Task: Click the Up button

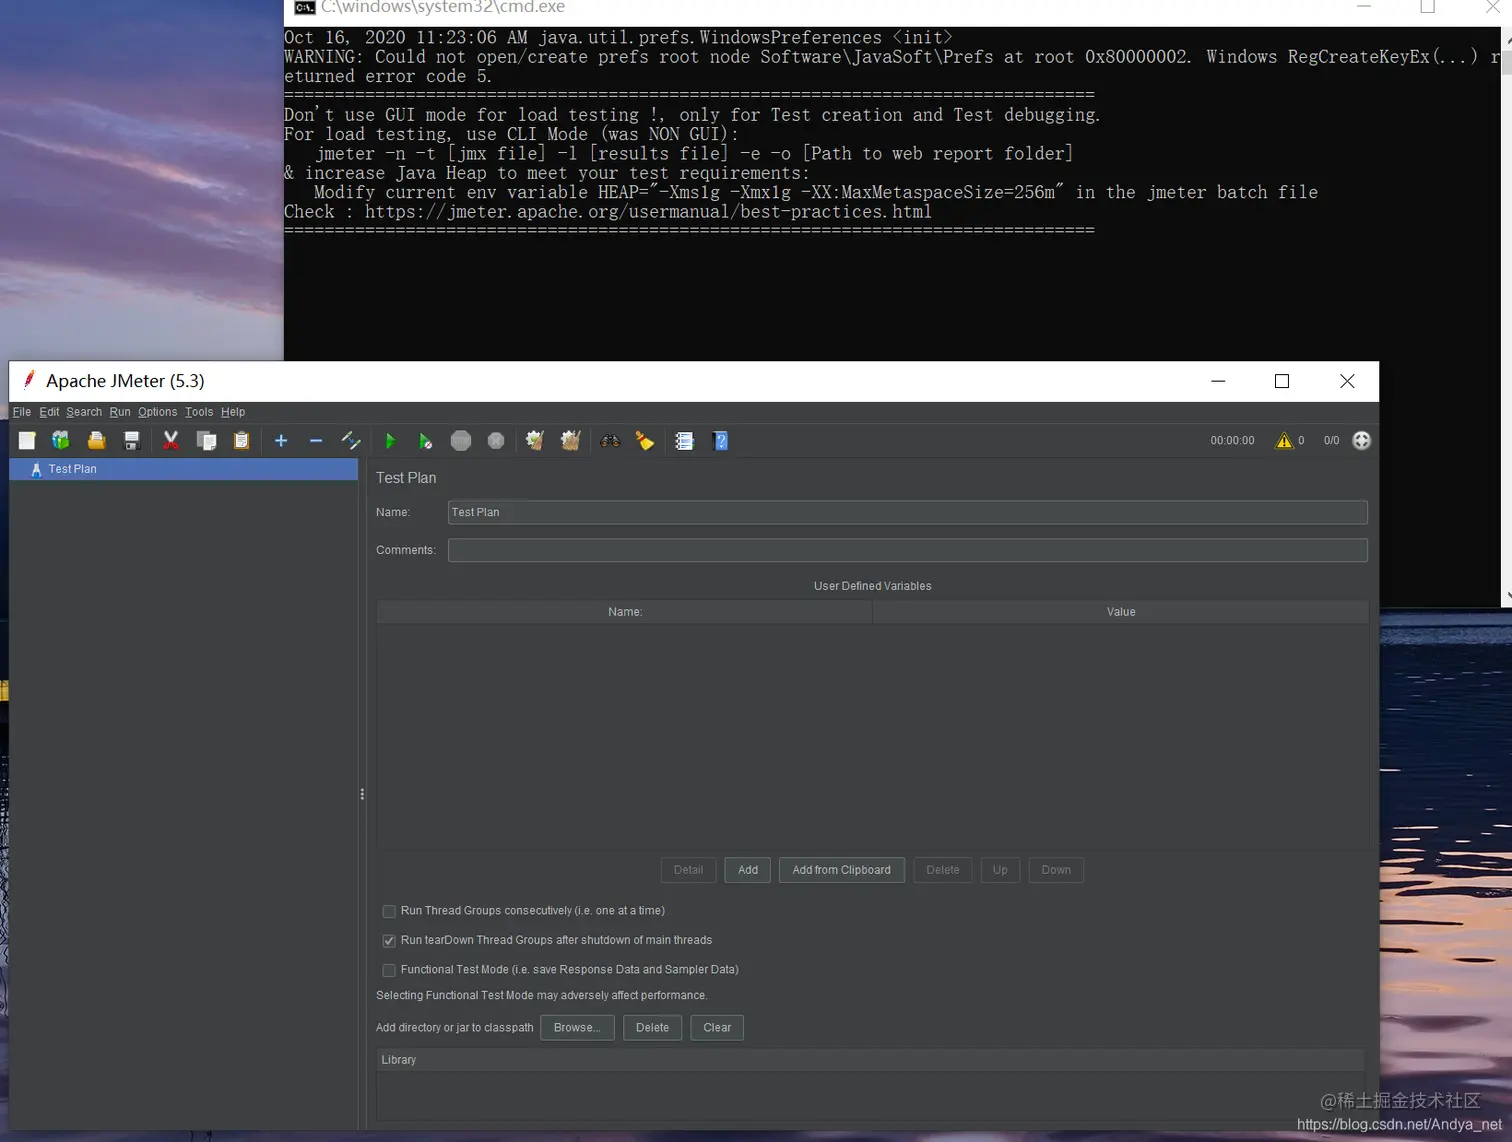Action: [x=1000, y=870]
